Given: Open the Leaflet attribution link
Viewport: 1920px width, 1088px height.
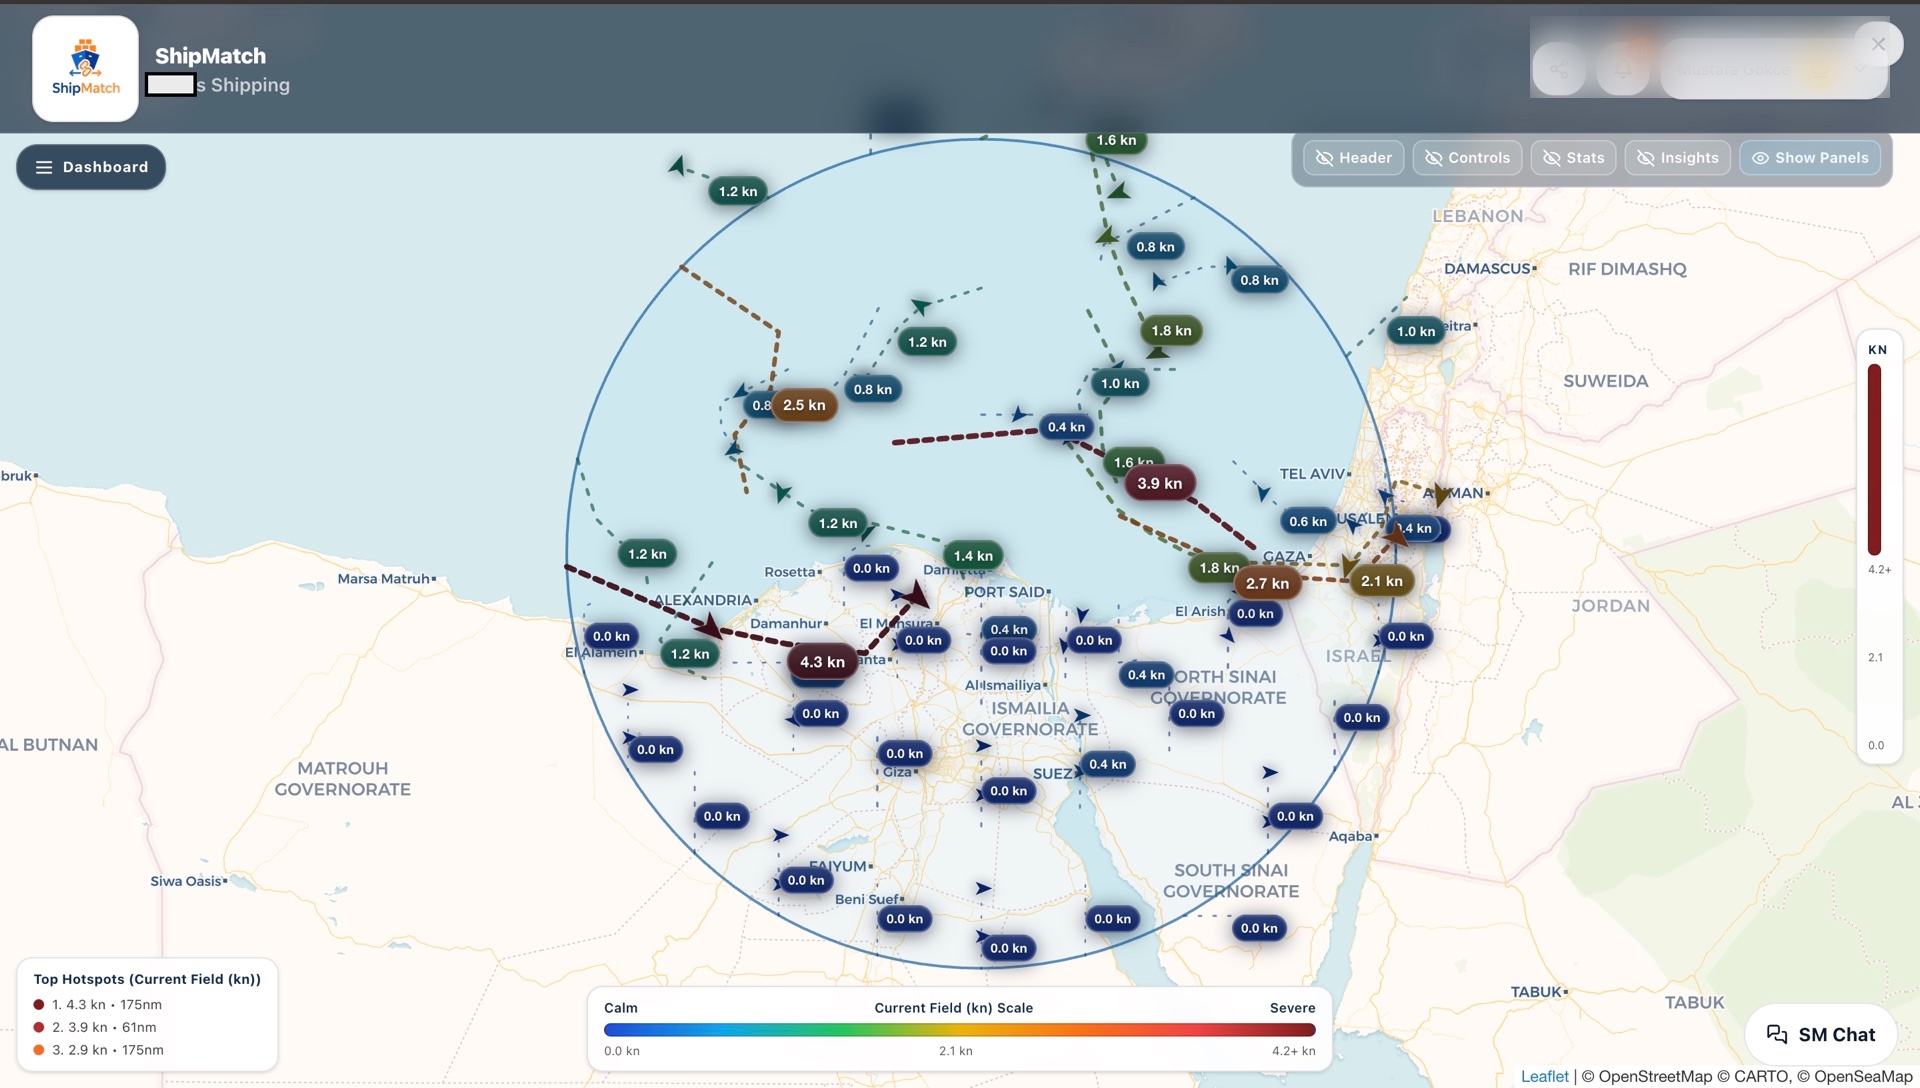Looking at the screenshot, I should [1543, 1076].
